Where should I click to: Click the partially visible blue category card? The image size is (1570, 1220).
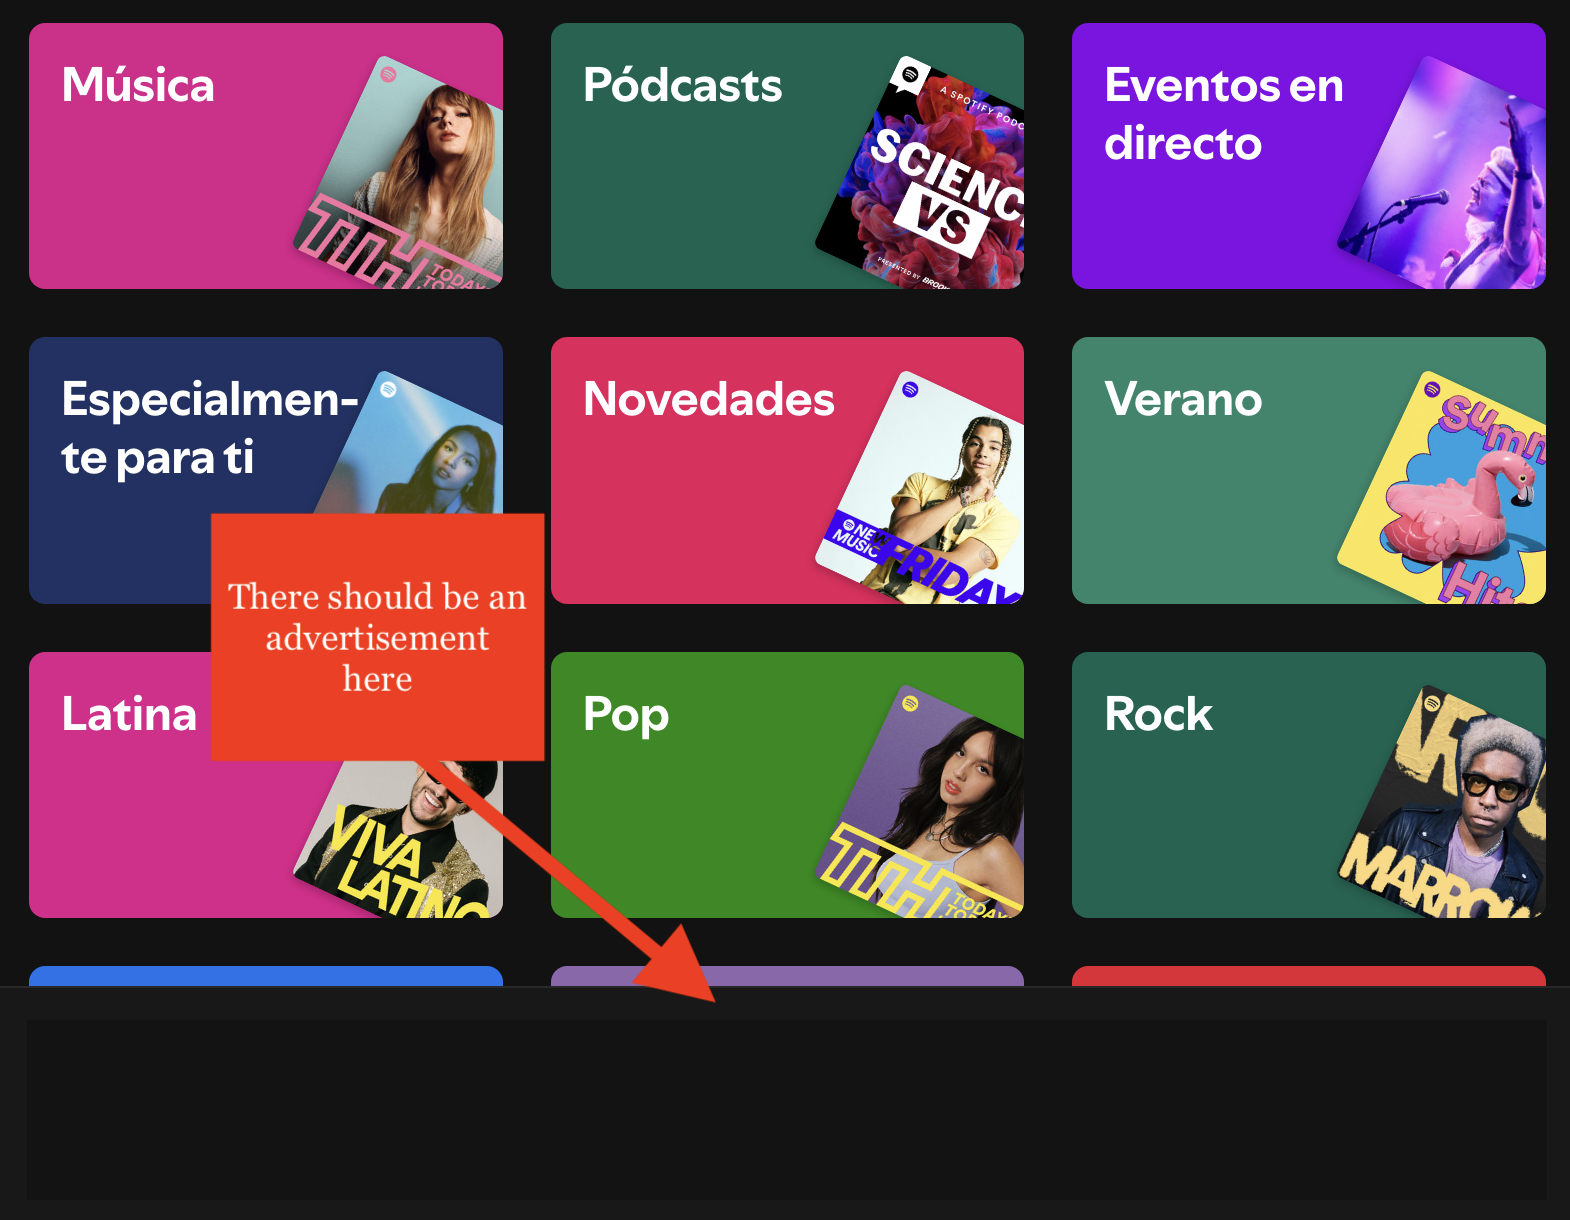coord(266,976)
